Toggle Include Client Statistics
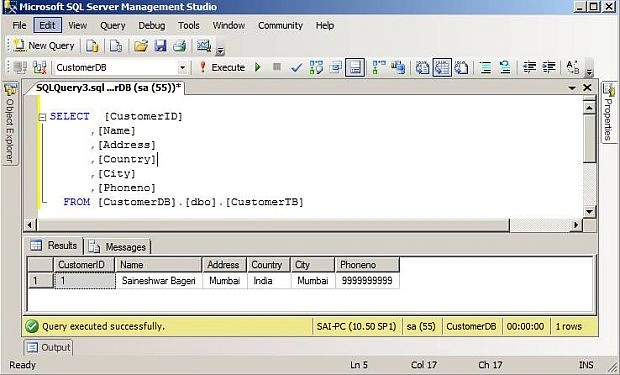620x375 pixels. [x=398, y=68]
